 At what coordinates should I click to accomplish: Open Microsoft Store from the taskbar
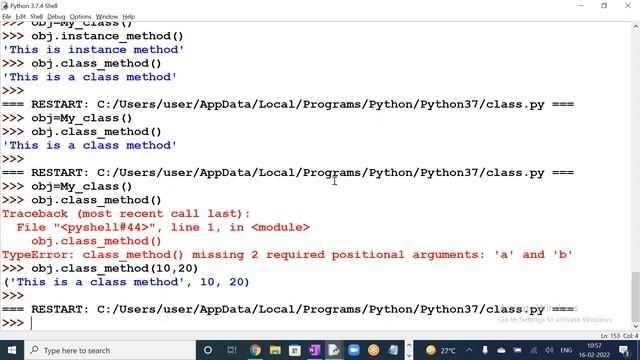[x=295, y=350]
